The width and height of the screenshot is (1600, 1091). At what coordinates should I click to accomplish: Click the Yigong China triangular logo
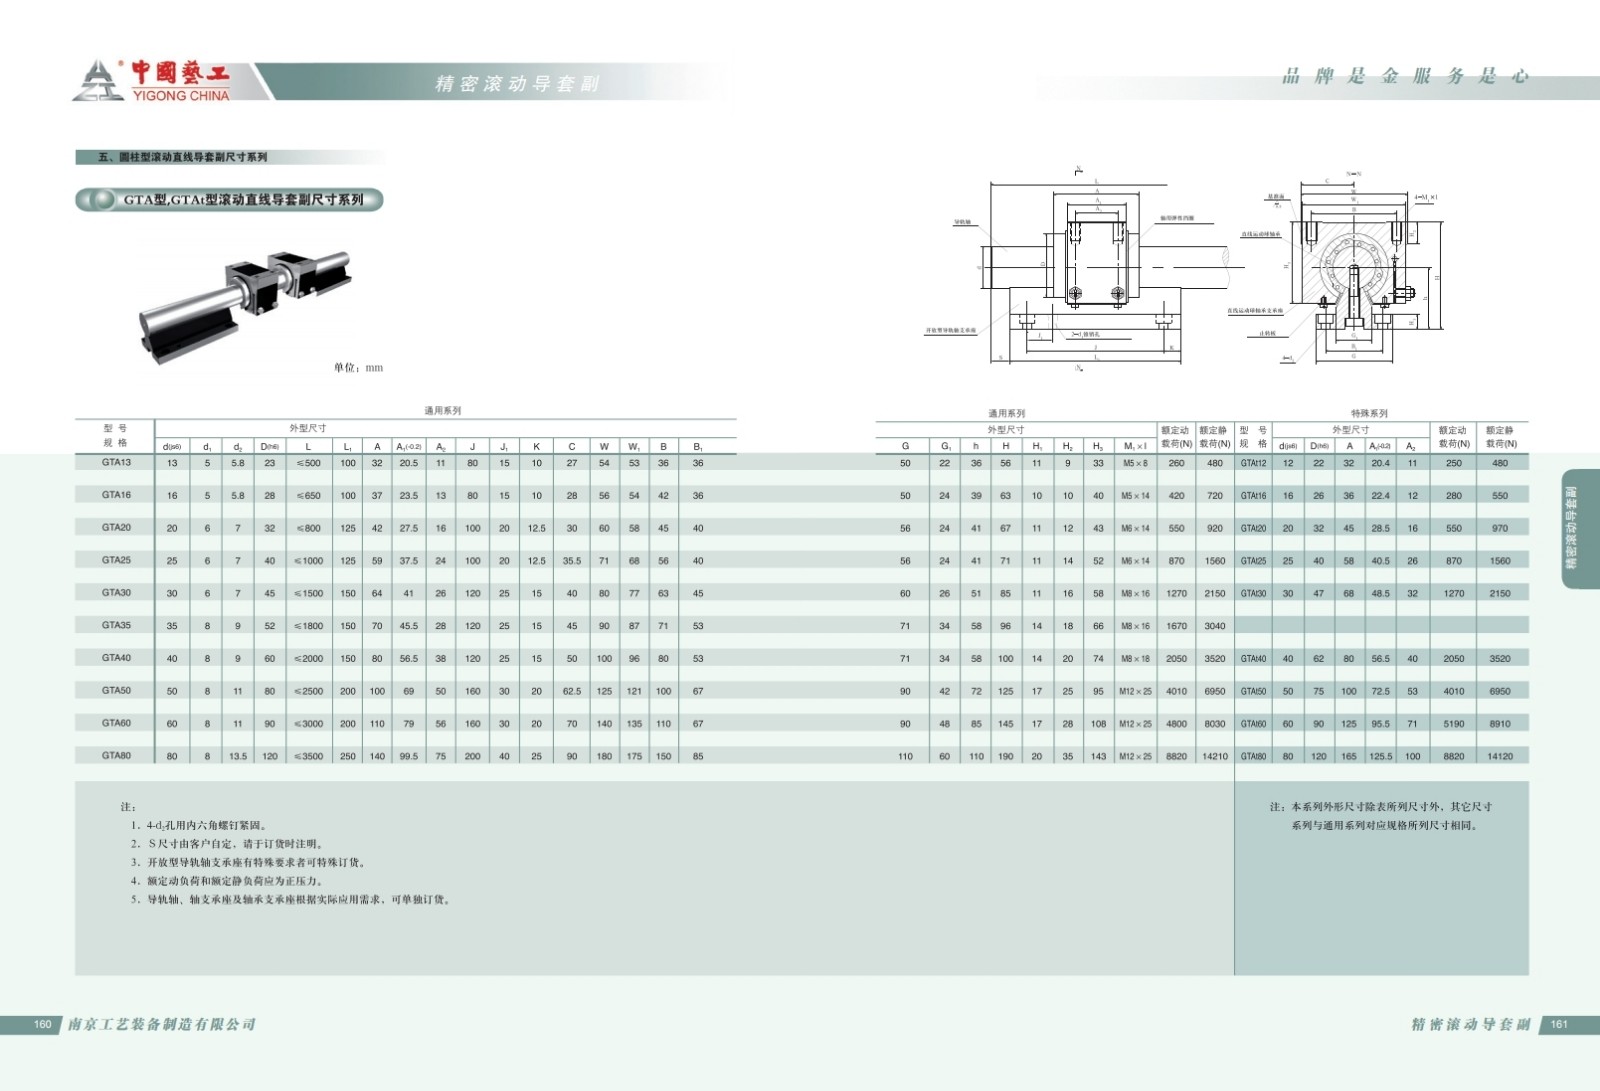point(98,80)
